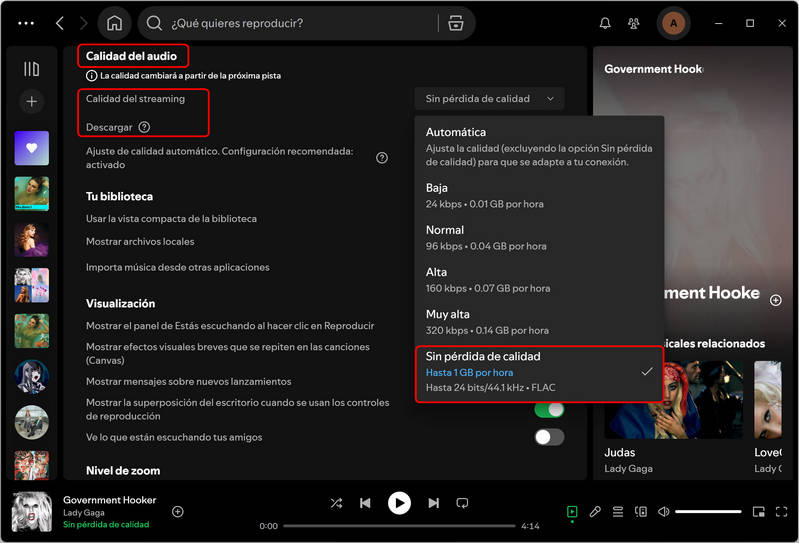
Task: Click the Nivel de zoom heading
Action: coord(123,471)
